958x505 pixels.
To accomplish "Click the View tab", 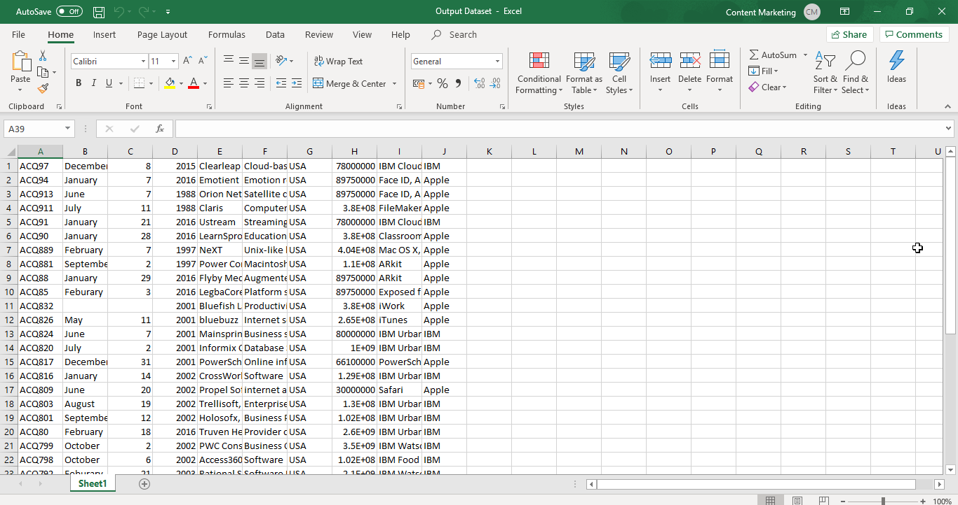I will click(362, 35).
